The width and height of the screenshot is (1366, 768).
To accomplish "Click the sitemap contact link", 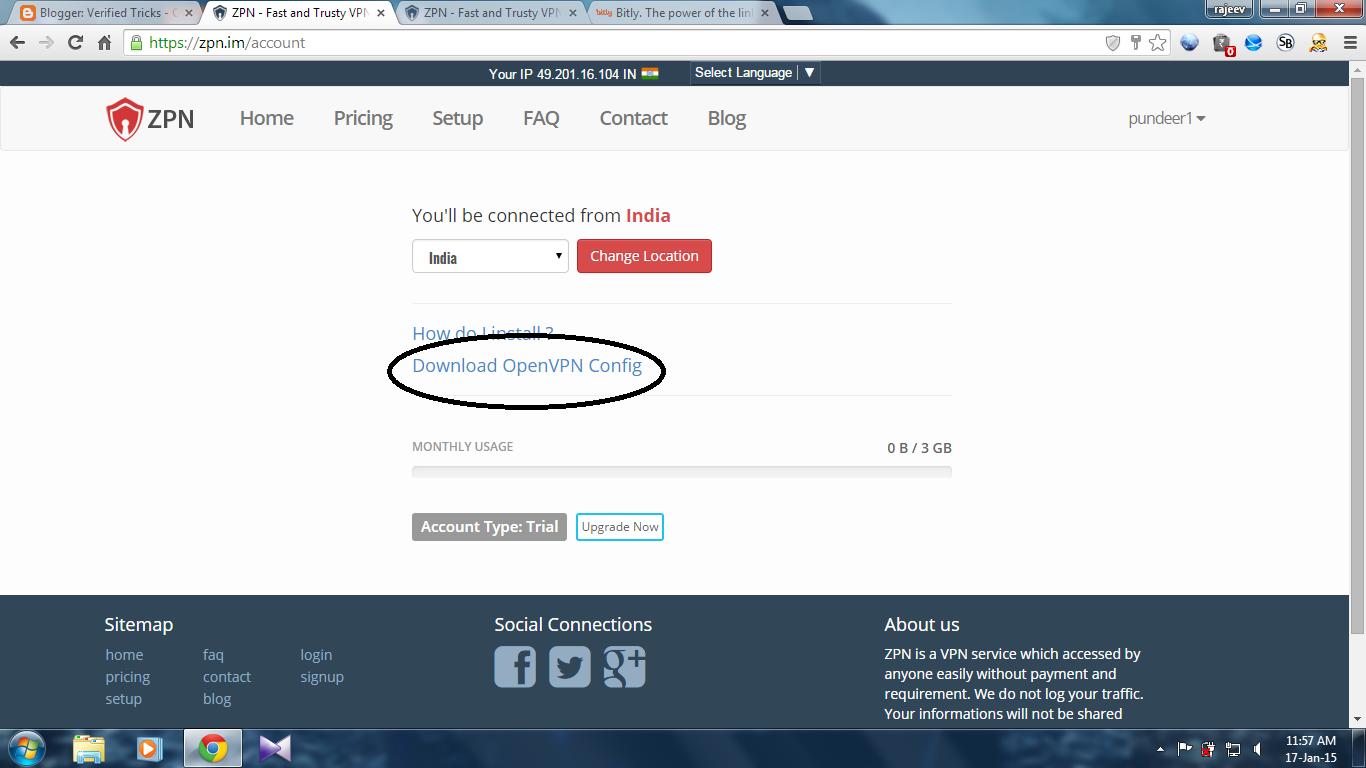I will (x=227, y=677).
